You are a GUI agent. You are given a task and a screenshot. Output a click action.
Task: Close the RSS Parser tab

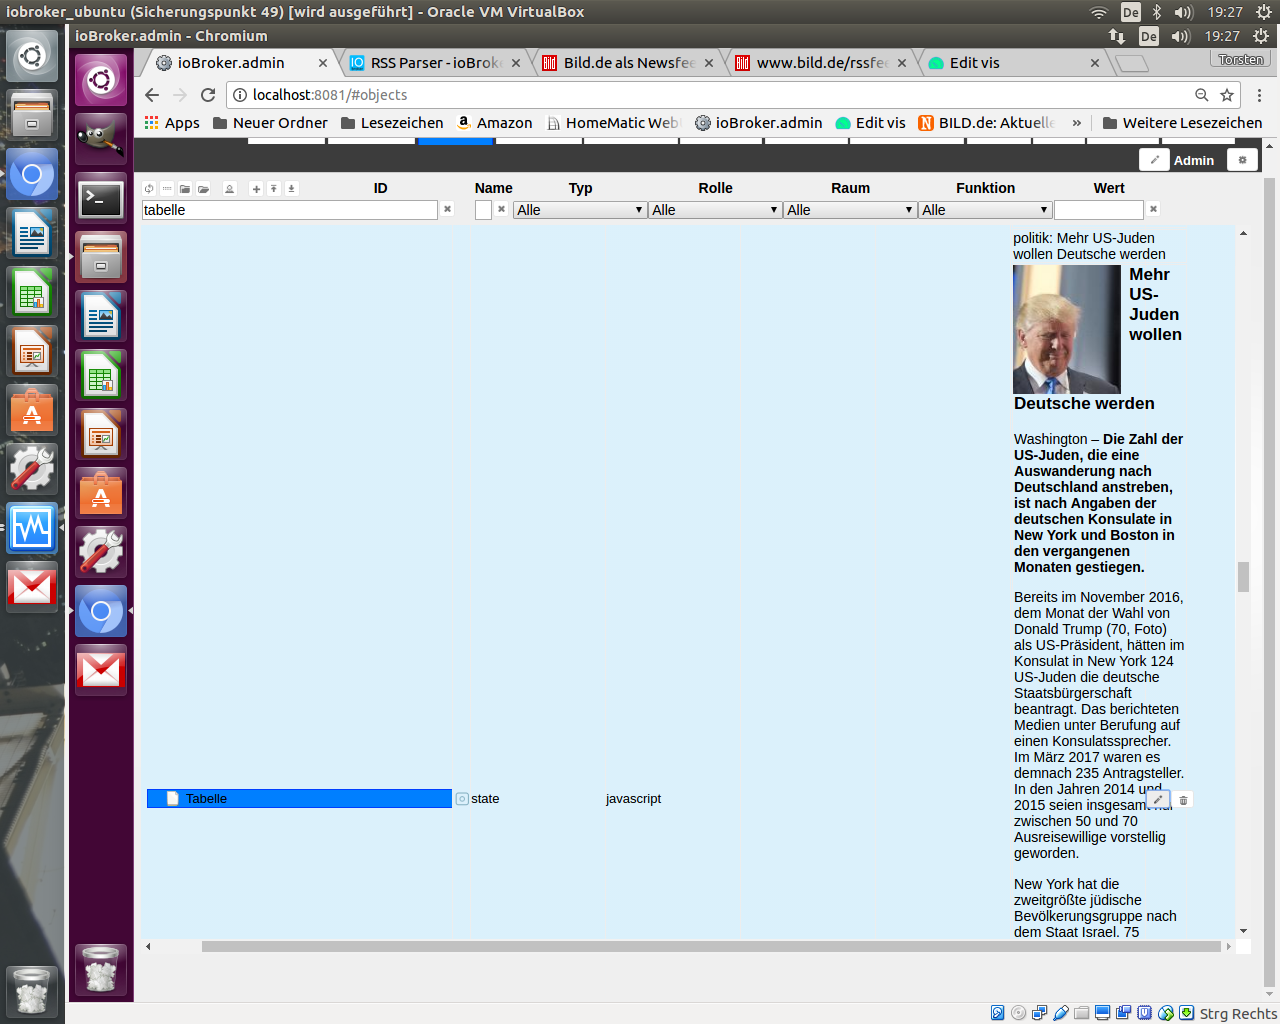tap(516, 63)
